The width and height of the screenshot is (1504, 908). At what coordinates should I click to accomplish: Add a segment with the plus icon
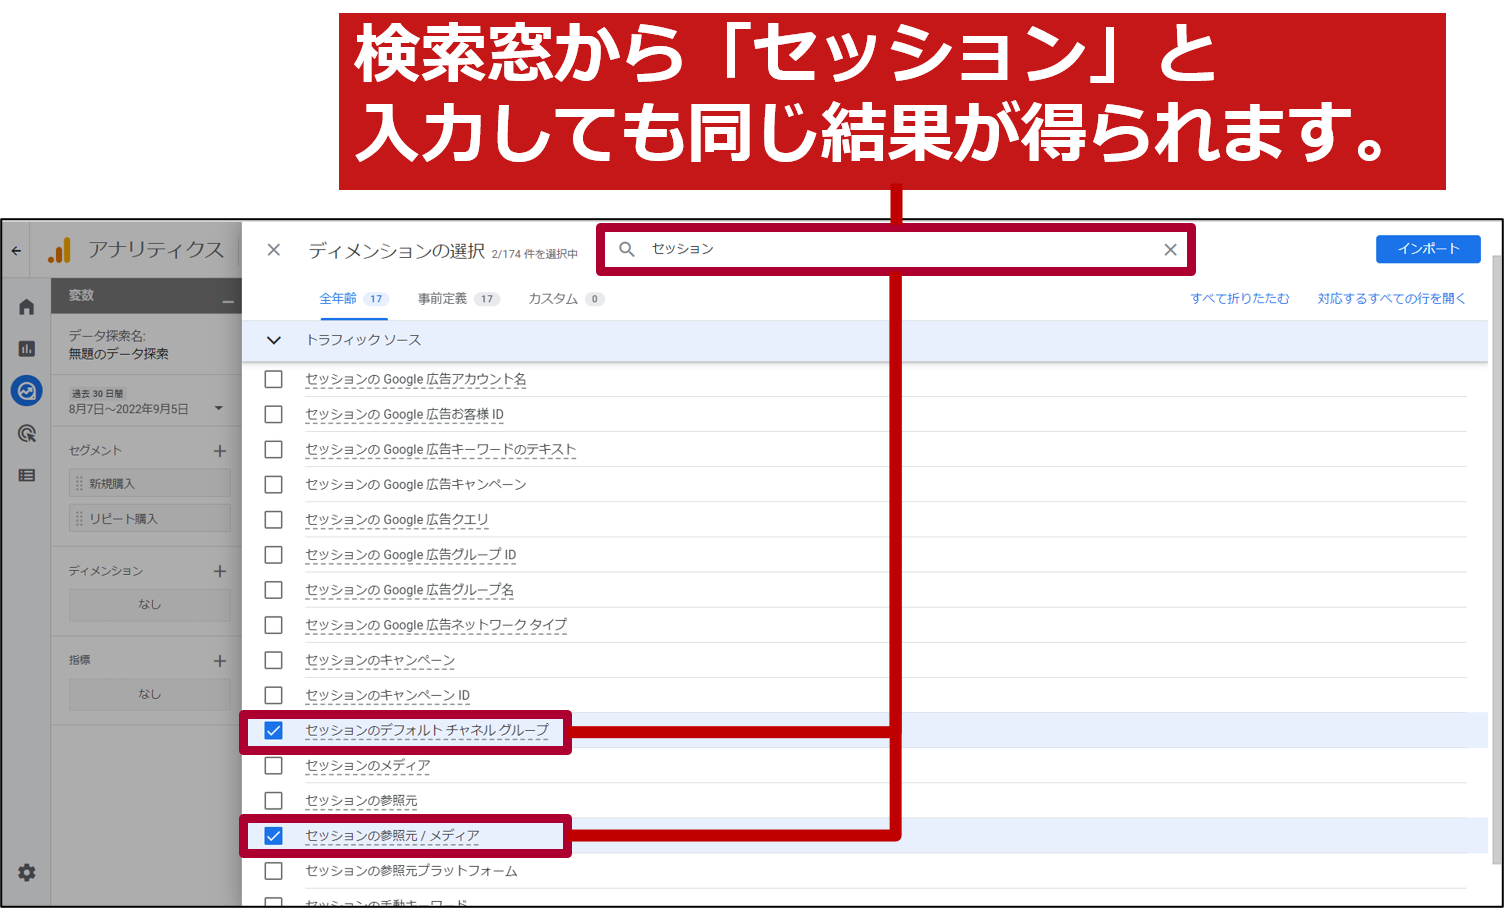[220, 451]
